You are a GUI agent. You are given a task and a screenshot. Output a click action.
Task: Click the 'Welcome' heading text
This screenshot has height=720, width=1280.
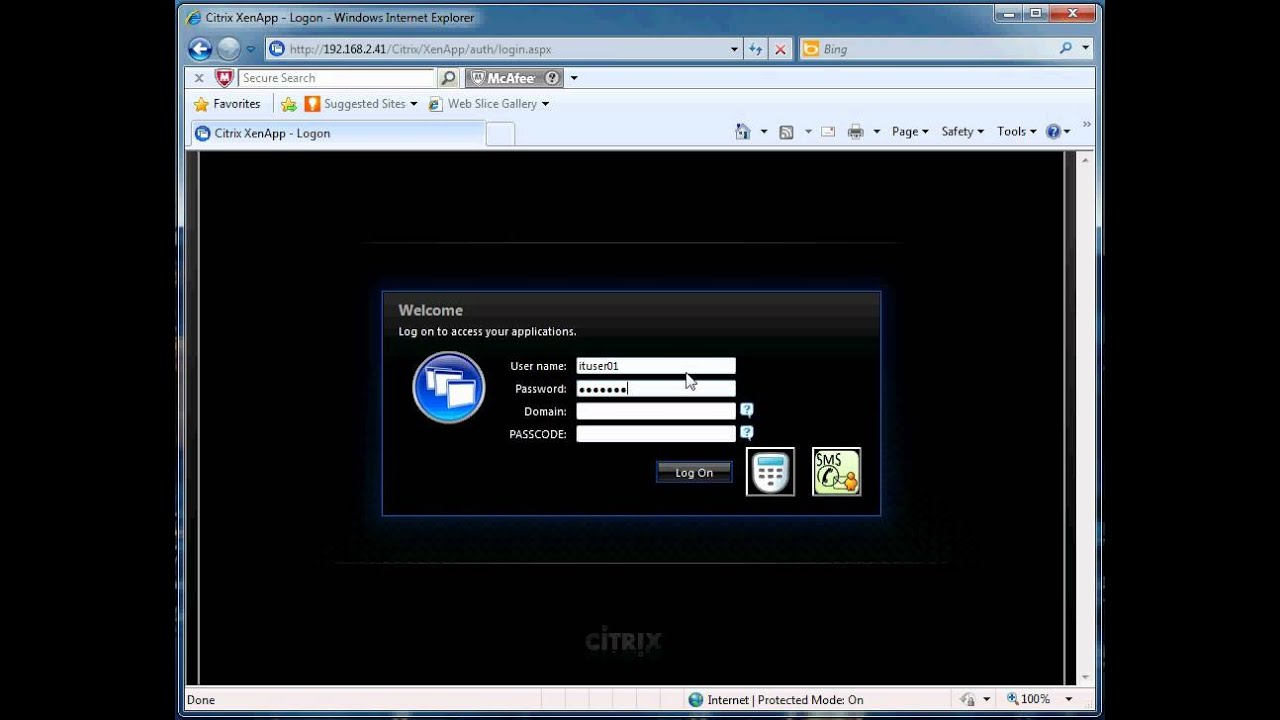(430, 310)
